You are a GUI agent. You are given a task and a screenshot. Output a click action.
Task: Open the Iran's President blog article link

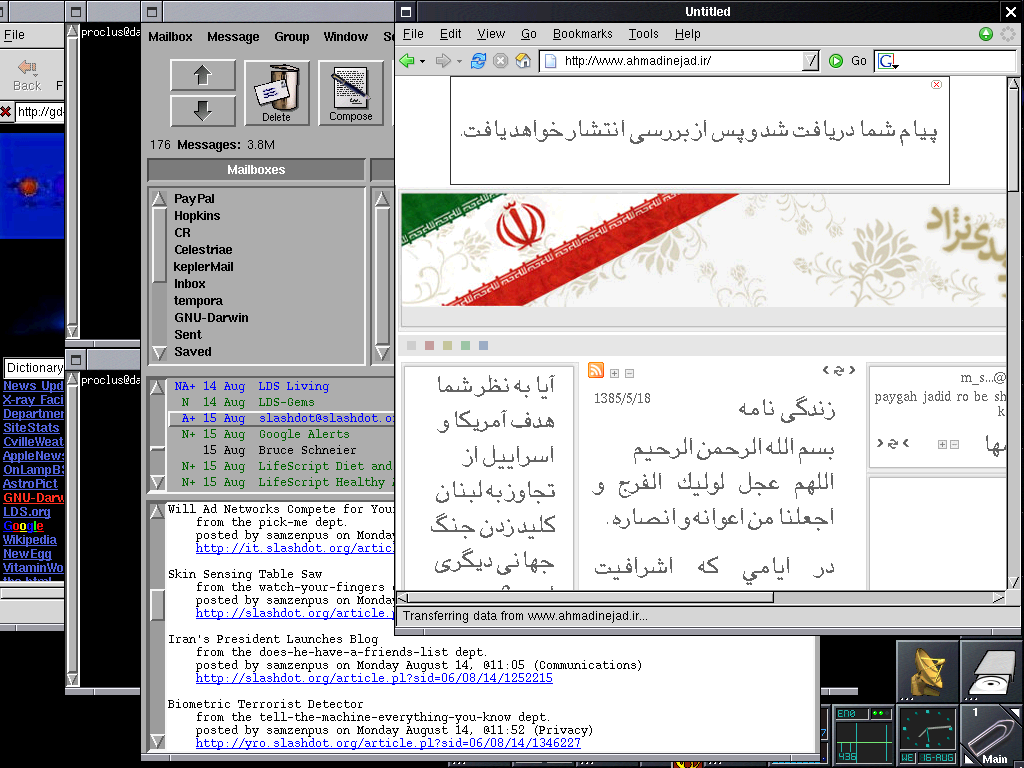coord(374,678)
